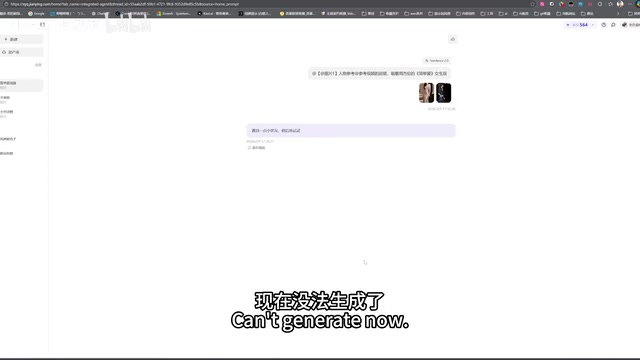The height and width of the screenshot is (360, 640).
Task: Open the user avatar at header right
Action: click(x=624, y=25)
